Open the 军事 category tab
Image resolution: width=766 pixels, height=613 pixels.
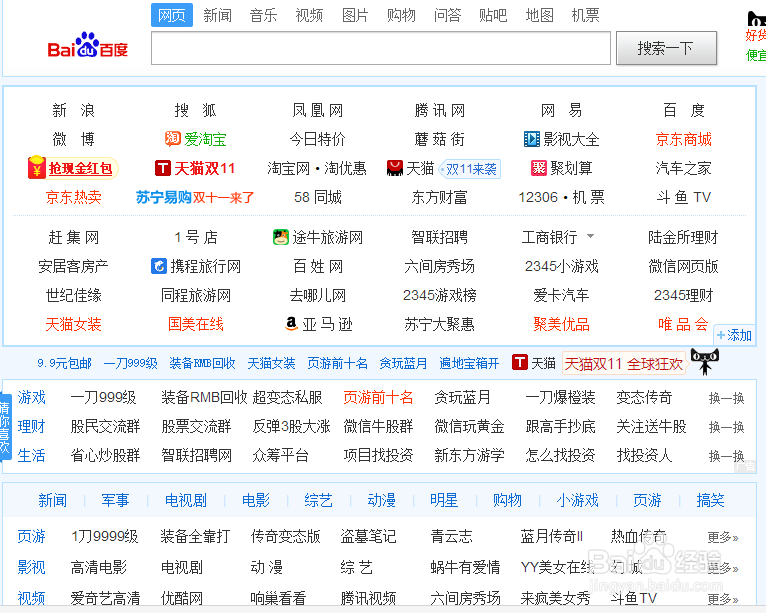click(115, 500)
